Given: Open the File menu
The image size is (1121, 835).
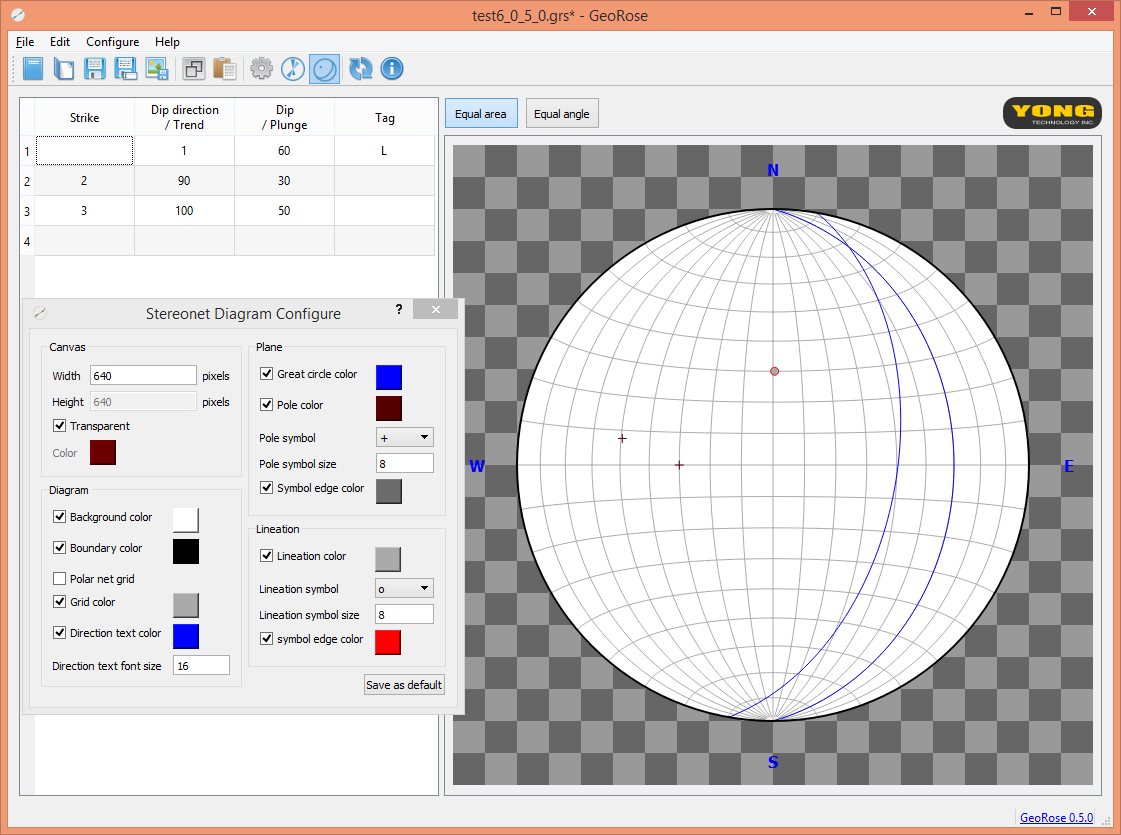Looking at the screenshot, I should pos(25,41).
